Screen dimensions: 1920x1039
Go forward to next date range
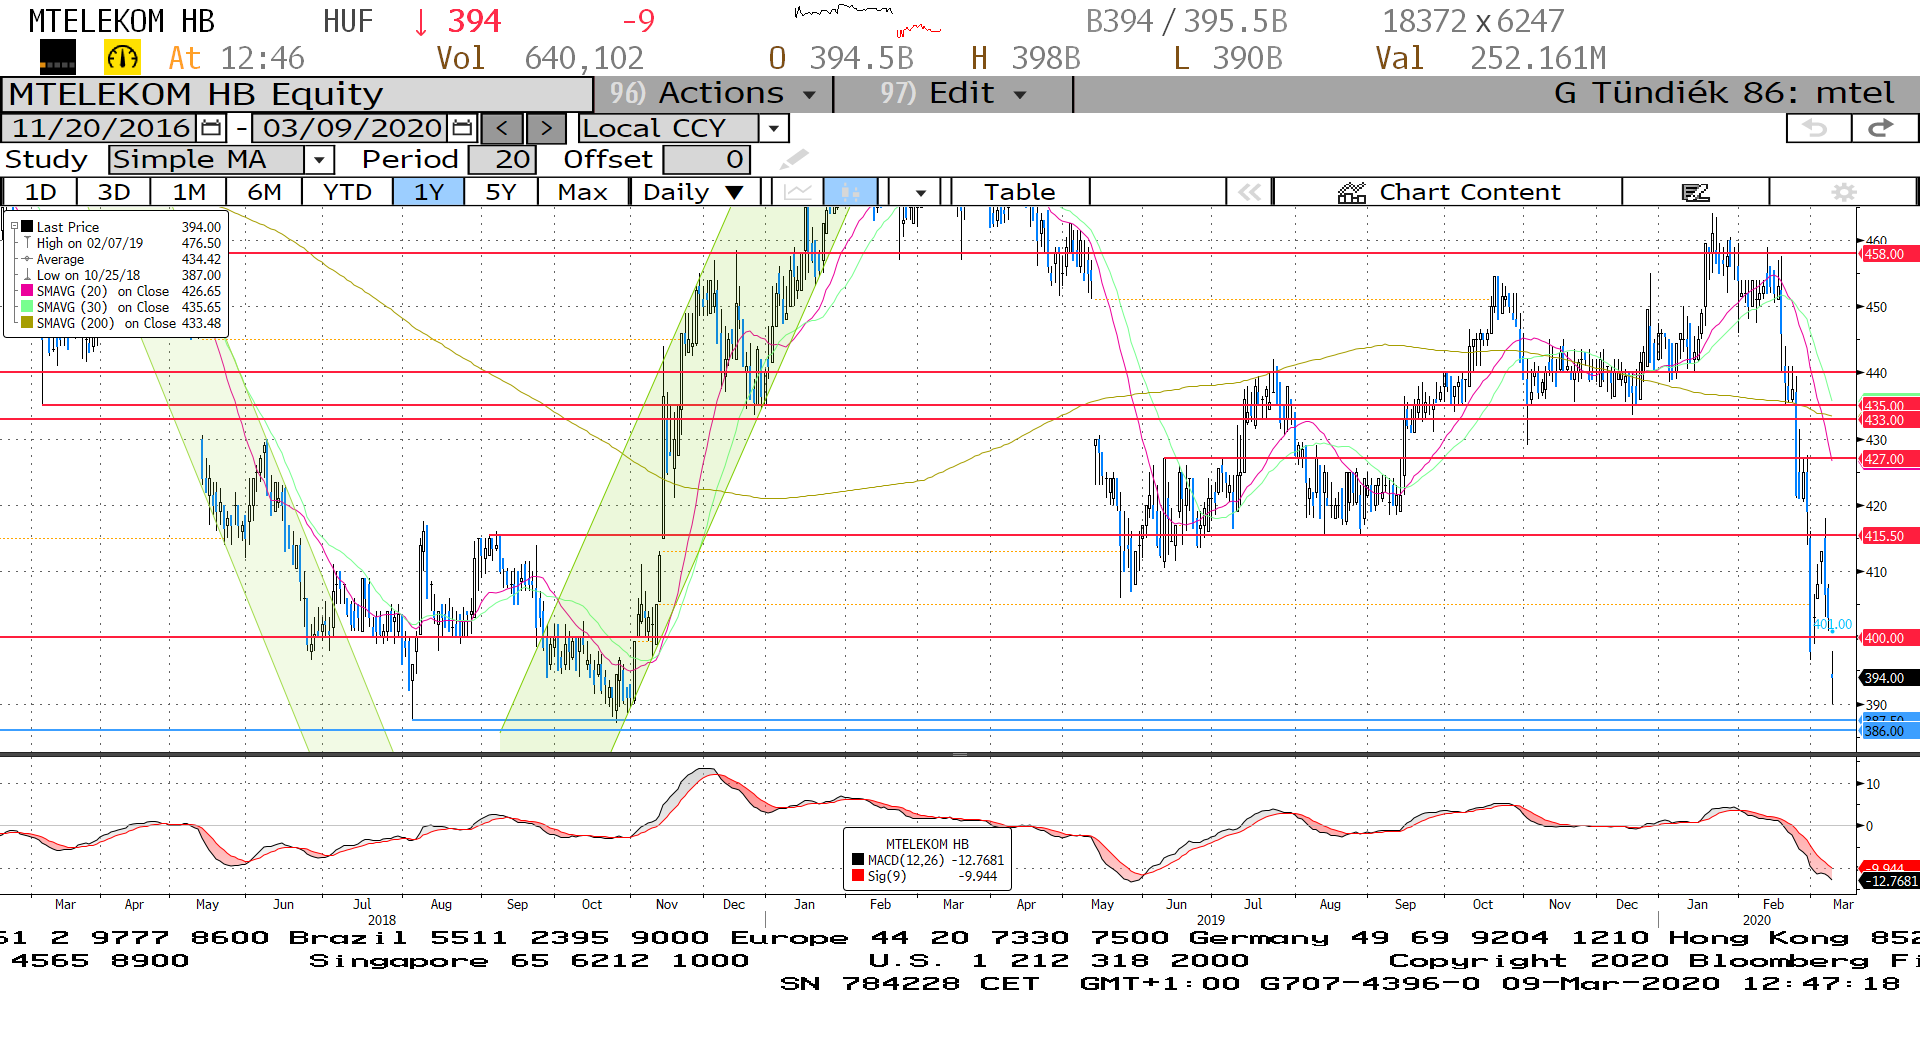pos(546,128)
